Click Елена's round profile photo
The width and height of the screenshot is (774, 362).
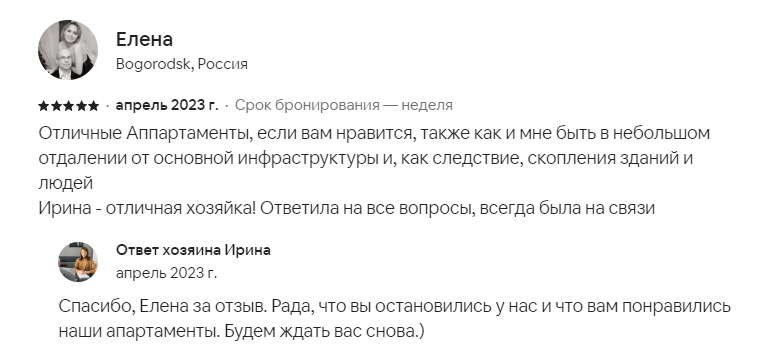pyautogui.click(x=68, y=50)
